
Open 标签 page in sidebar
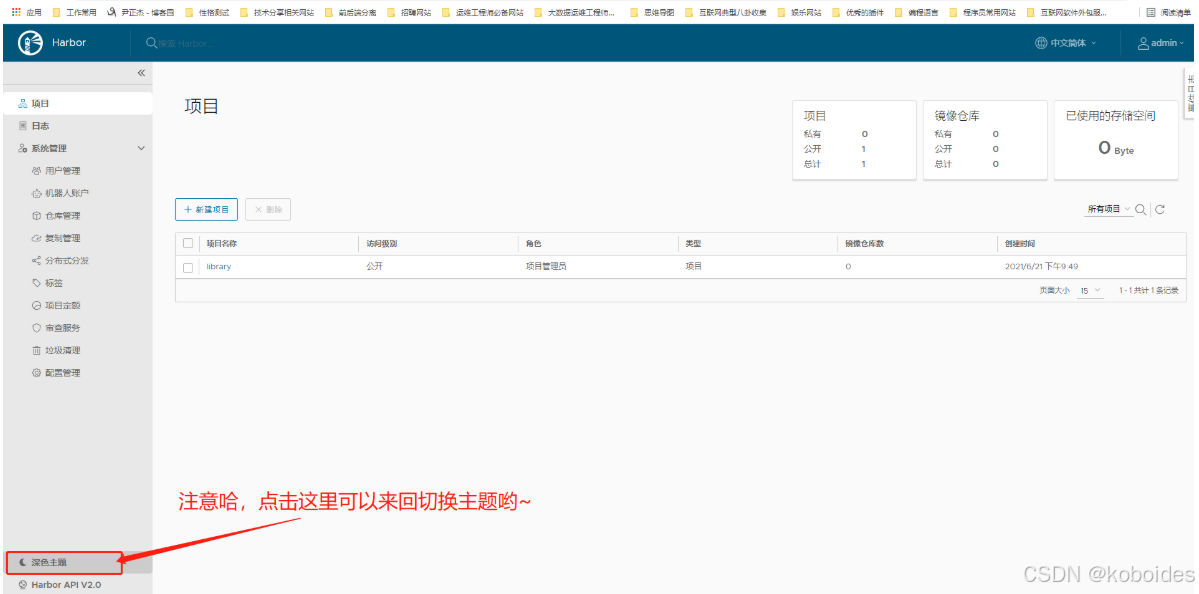click(x=54, y=283)
